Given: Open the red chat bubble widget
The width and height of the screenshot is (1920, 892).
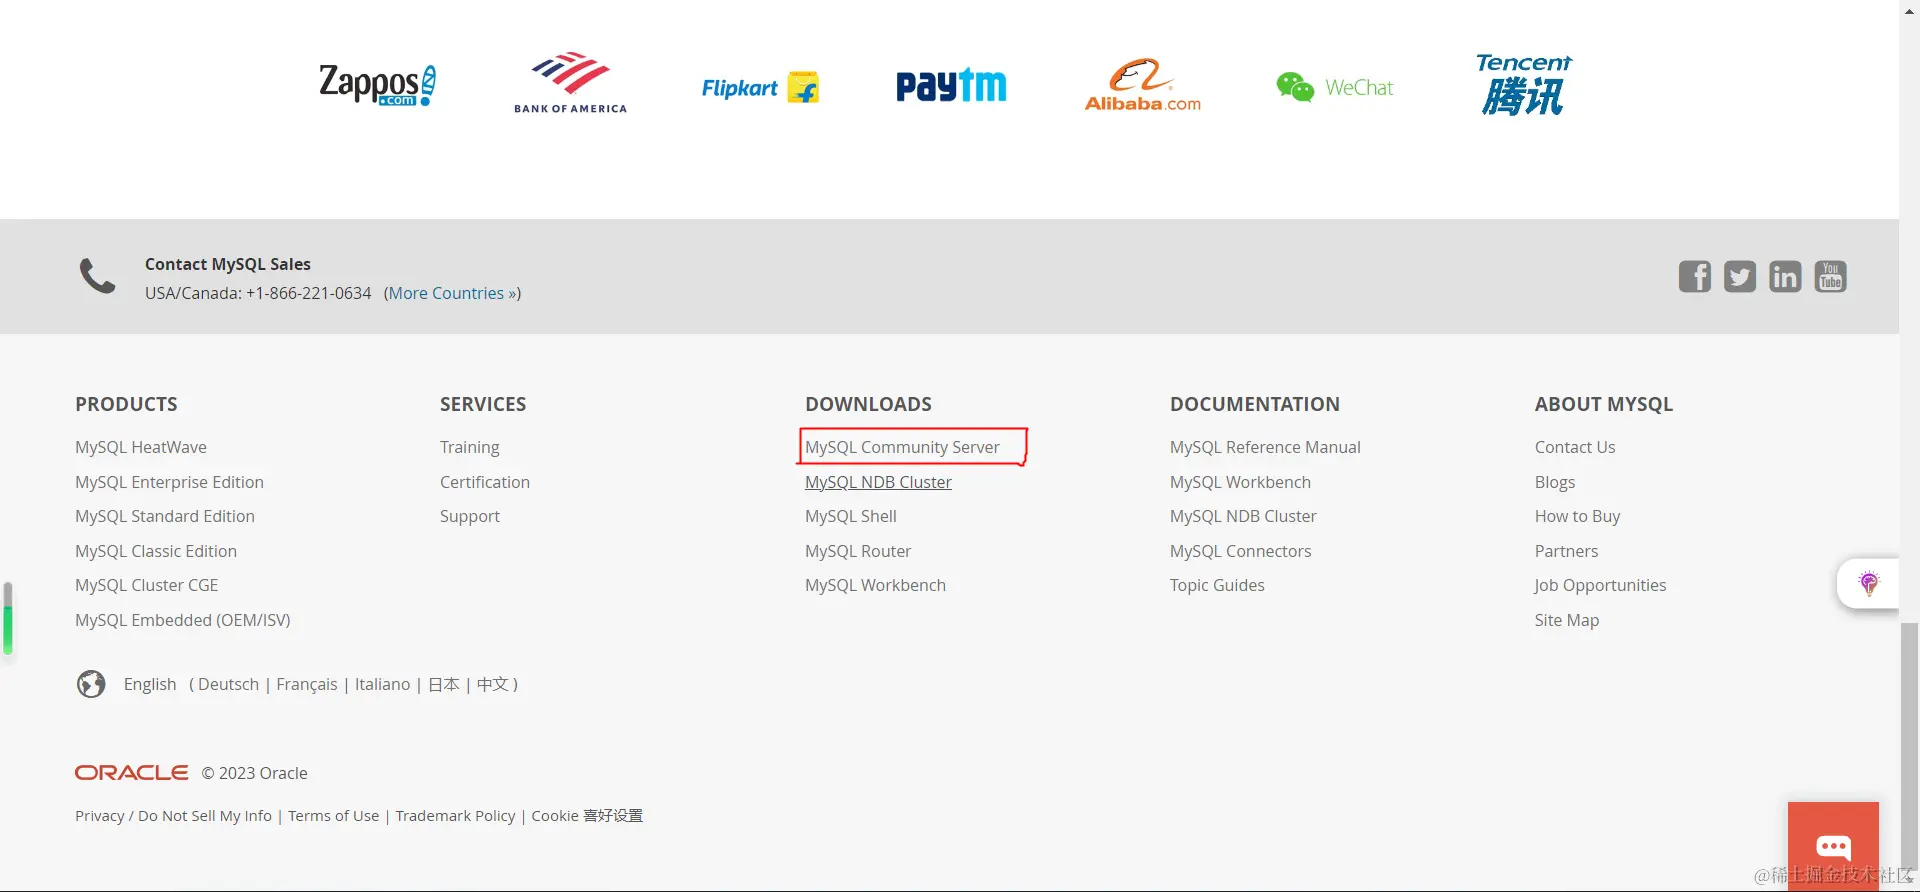Looking at the screenshot, I should (1833, 846).
